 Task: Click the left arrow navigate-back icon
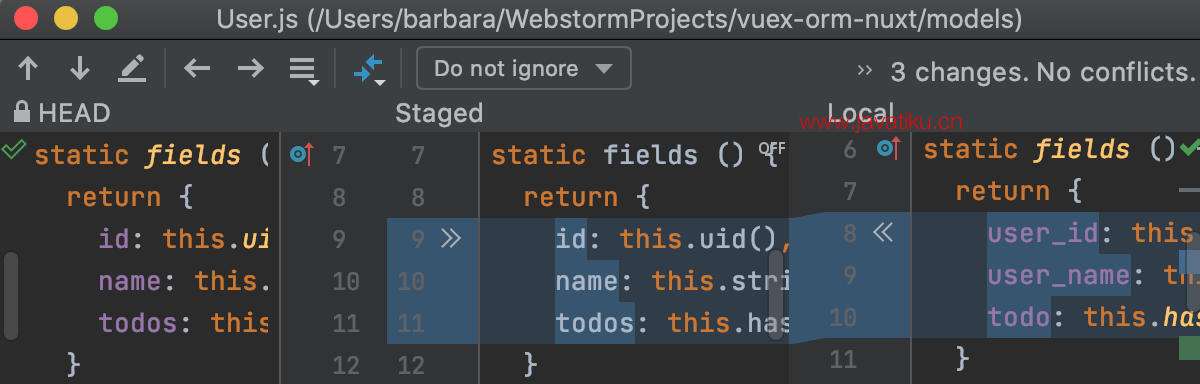[x=198, y=69]
